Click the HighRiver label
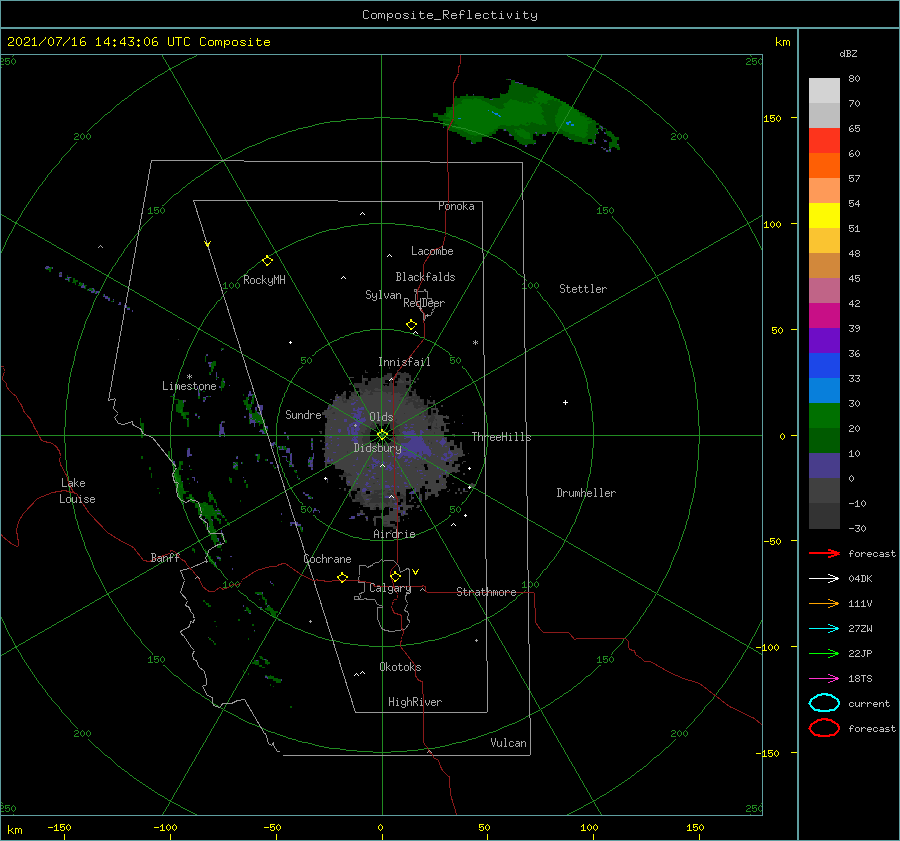This screenshot has width=900, height=841. (x=415, y=702)
